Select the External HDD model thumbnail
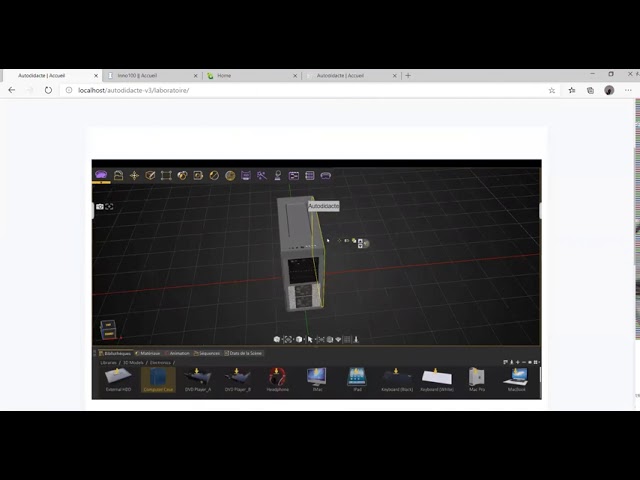 [118, 380]
